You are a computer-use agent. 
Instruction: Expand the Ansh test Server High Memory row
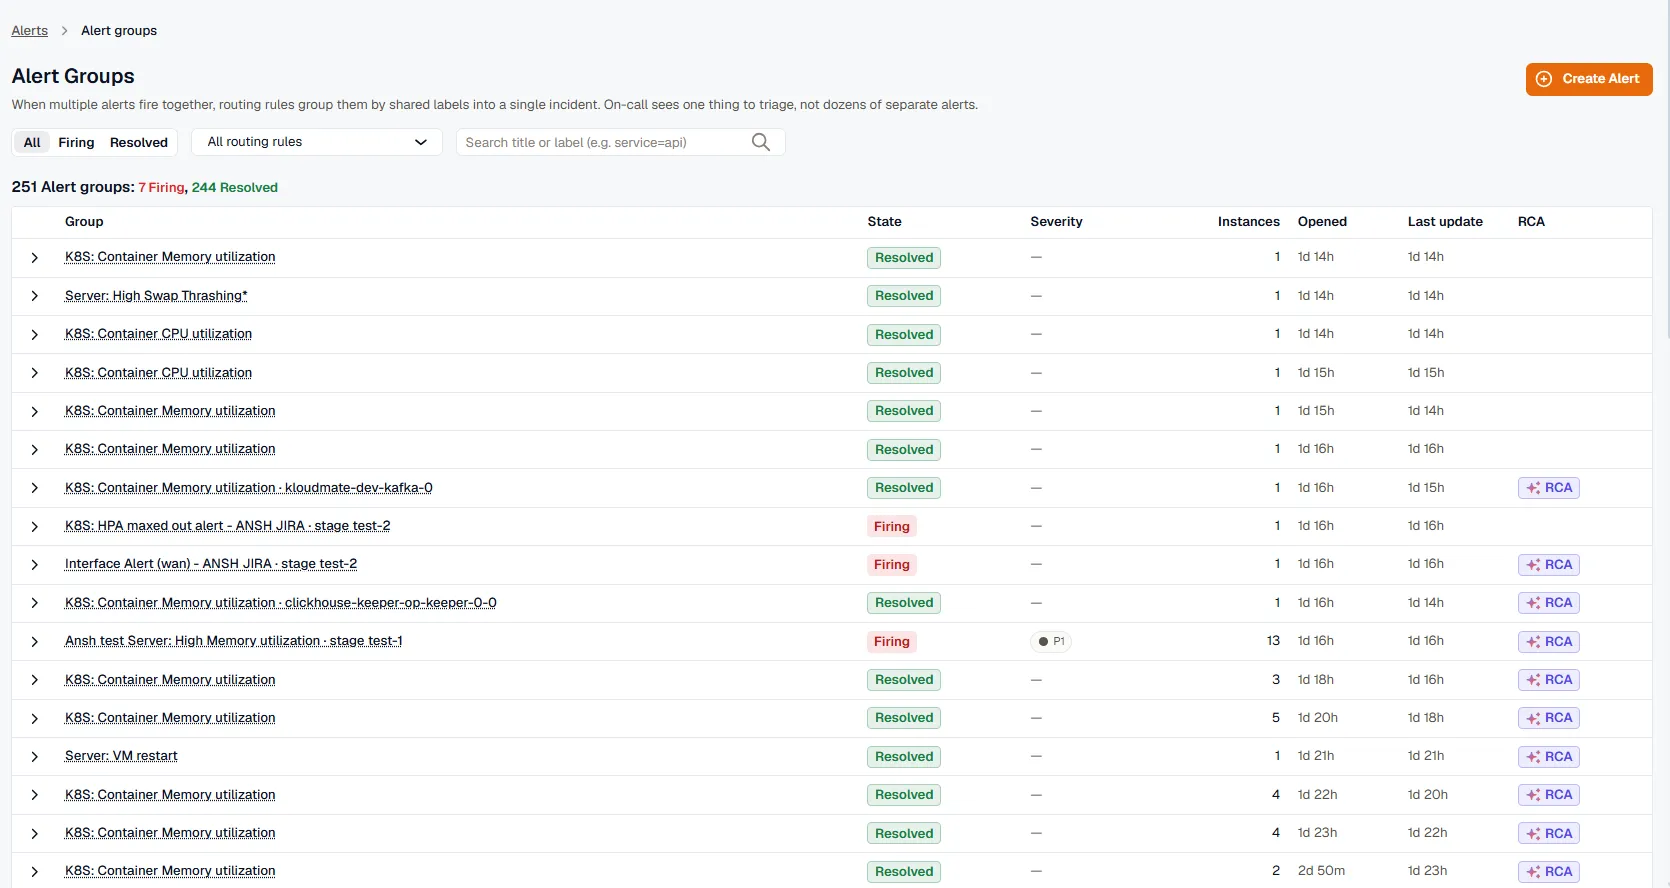point(35,642)
